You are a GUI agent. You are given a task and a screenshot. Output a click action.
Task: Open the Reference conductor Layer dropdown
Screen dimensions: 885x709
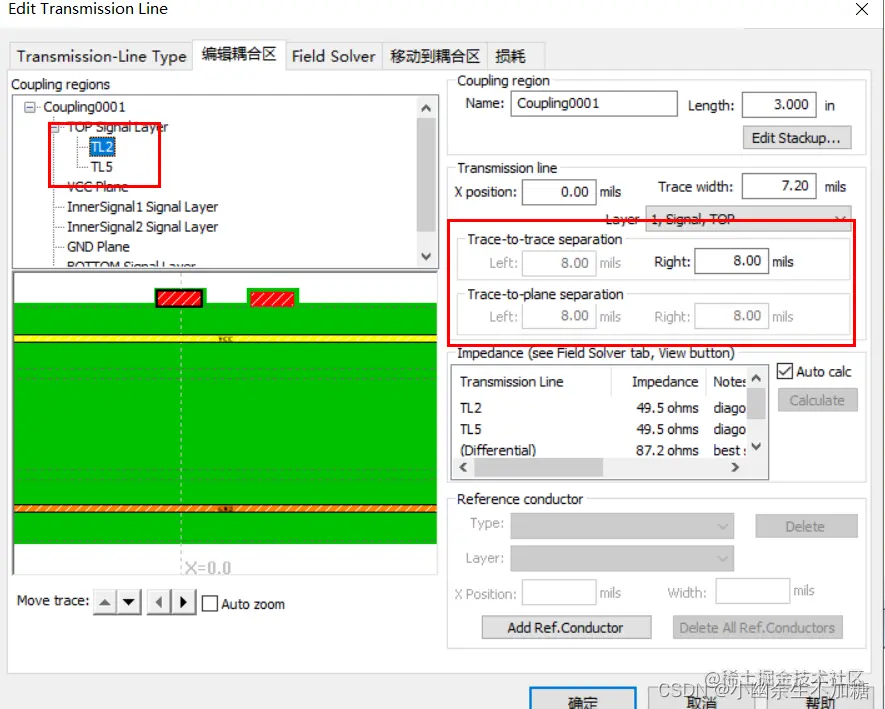point(622,559)
